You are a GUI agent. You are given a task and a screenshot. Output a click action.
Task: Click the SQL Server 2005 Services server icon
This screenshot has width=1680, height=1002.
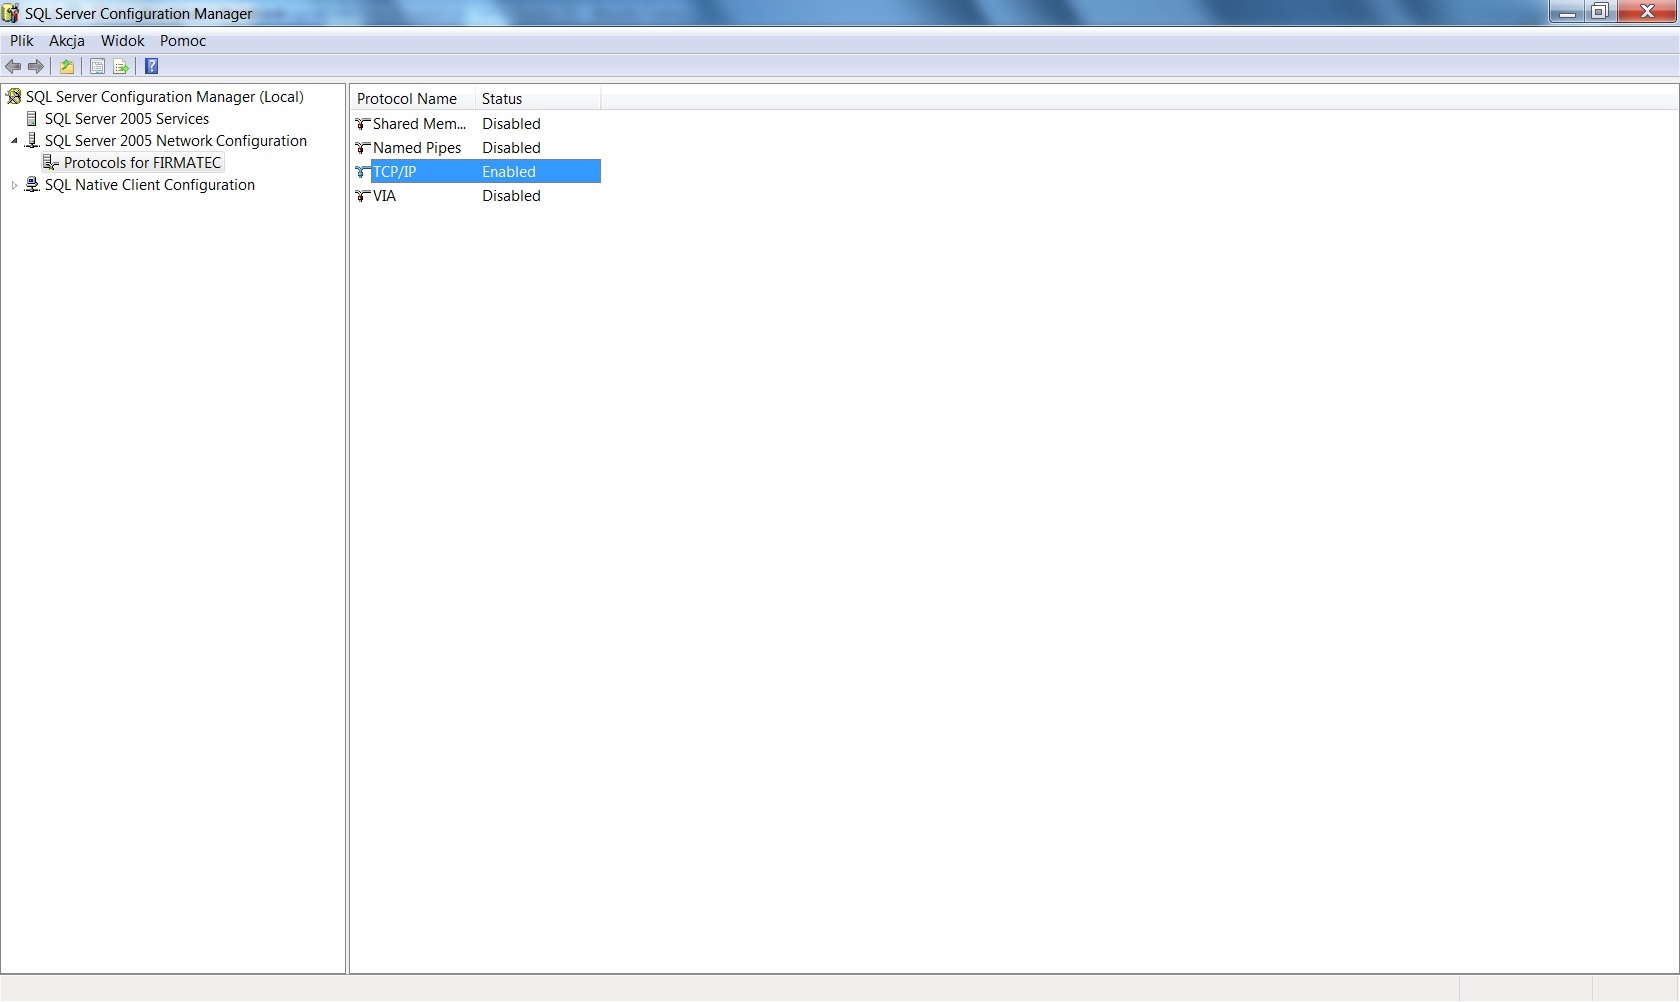coord(32,118)
